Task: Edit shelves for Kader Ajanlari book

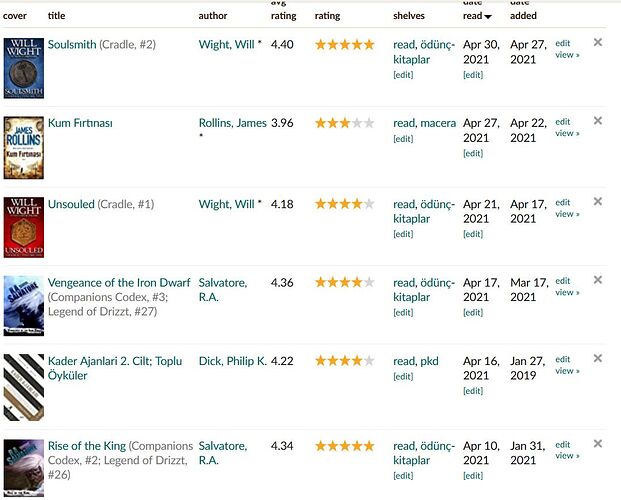Action: [x=402, y=377]
